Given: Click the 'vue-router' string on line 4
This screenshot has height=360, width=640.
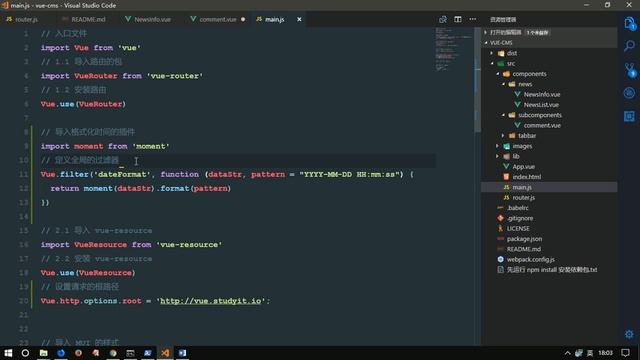Looking at the screenshot, I should coord(175,76).
